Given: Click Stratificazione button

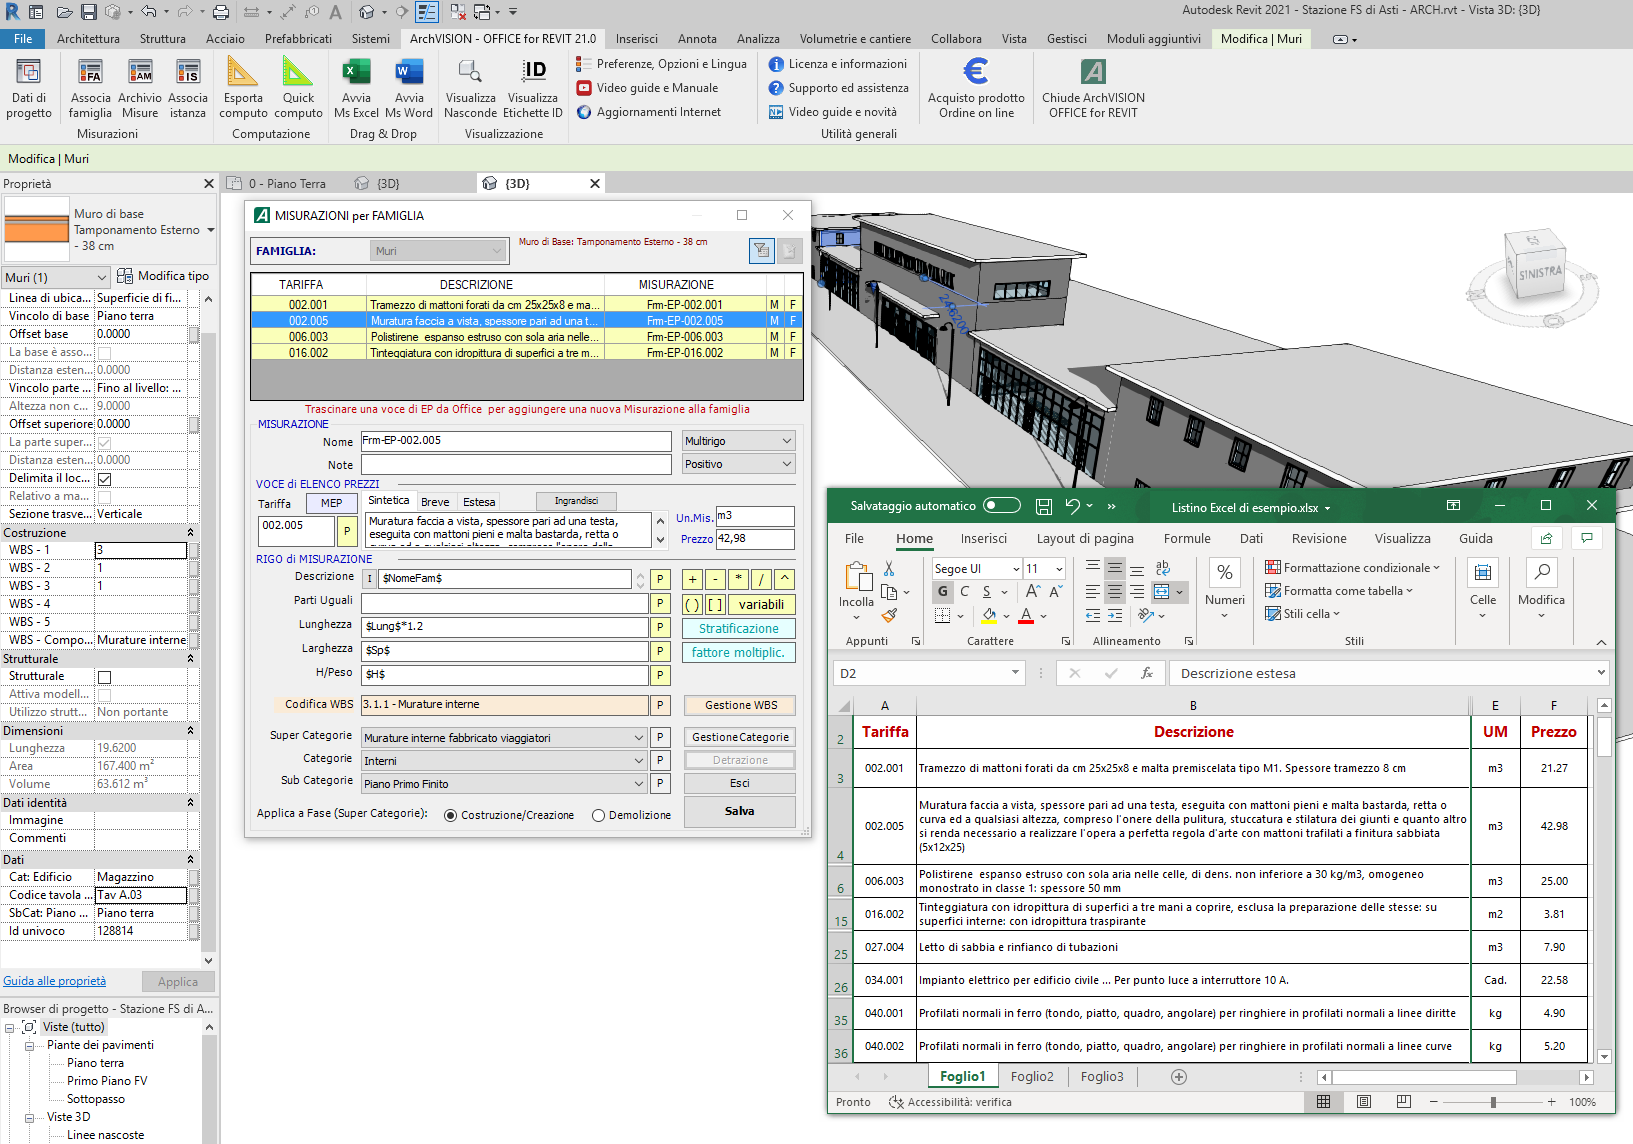Looking at the screenshot, I should pyautogui.click(x=738, y=629).
